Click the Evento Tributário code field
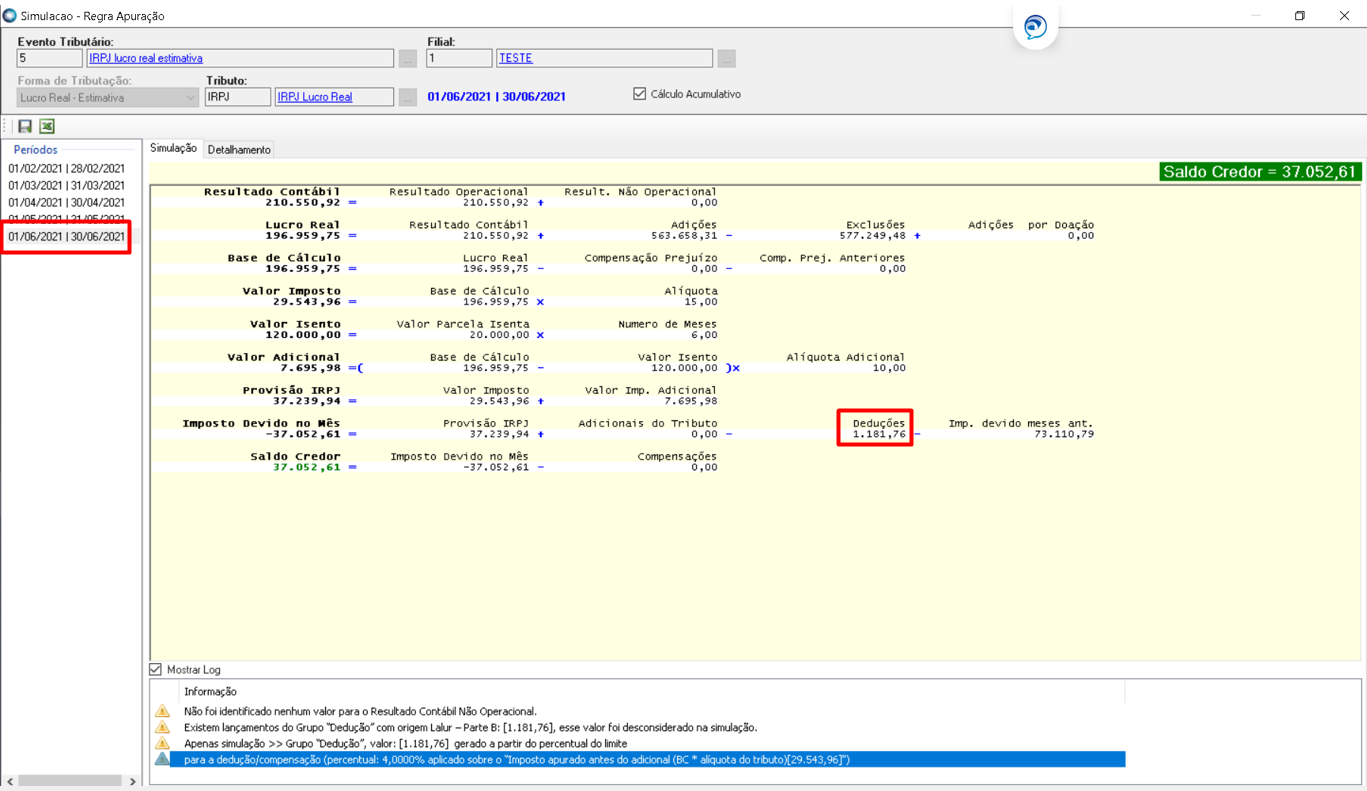1367x791 pixels. tap(50, 59)
